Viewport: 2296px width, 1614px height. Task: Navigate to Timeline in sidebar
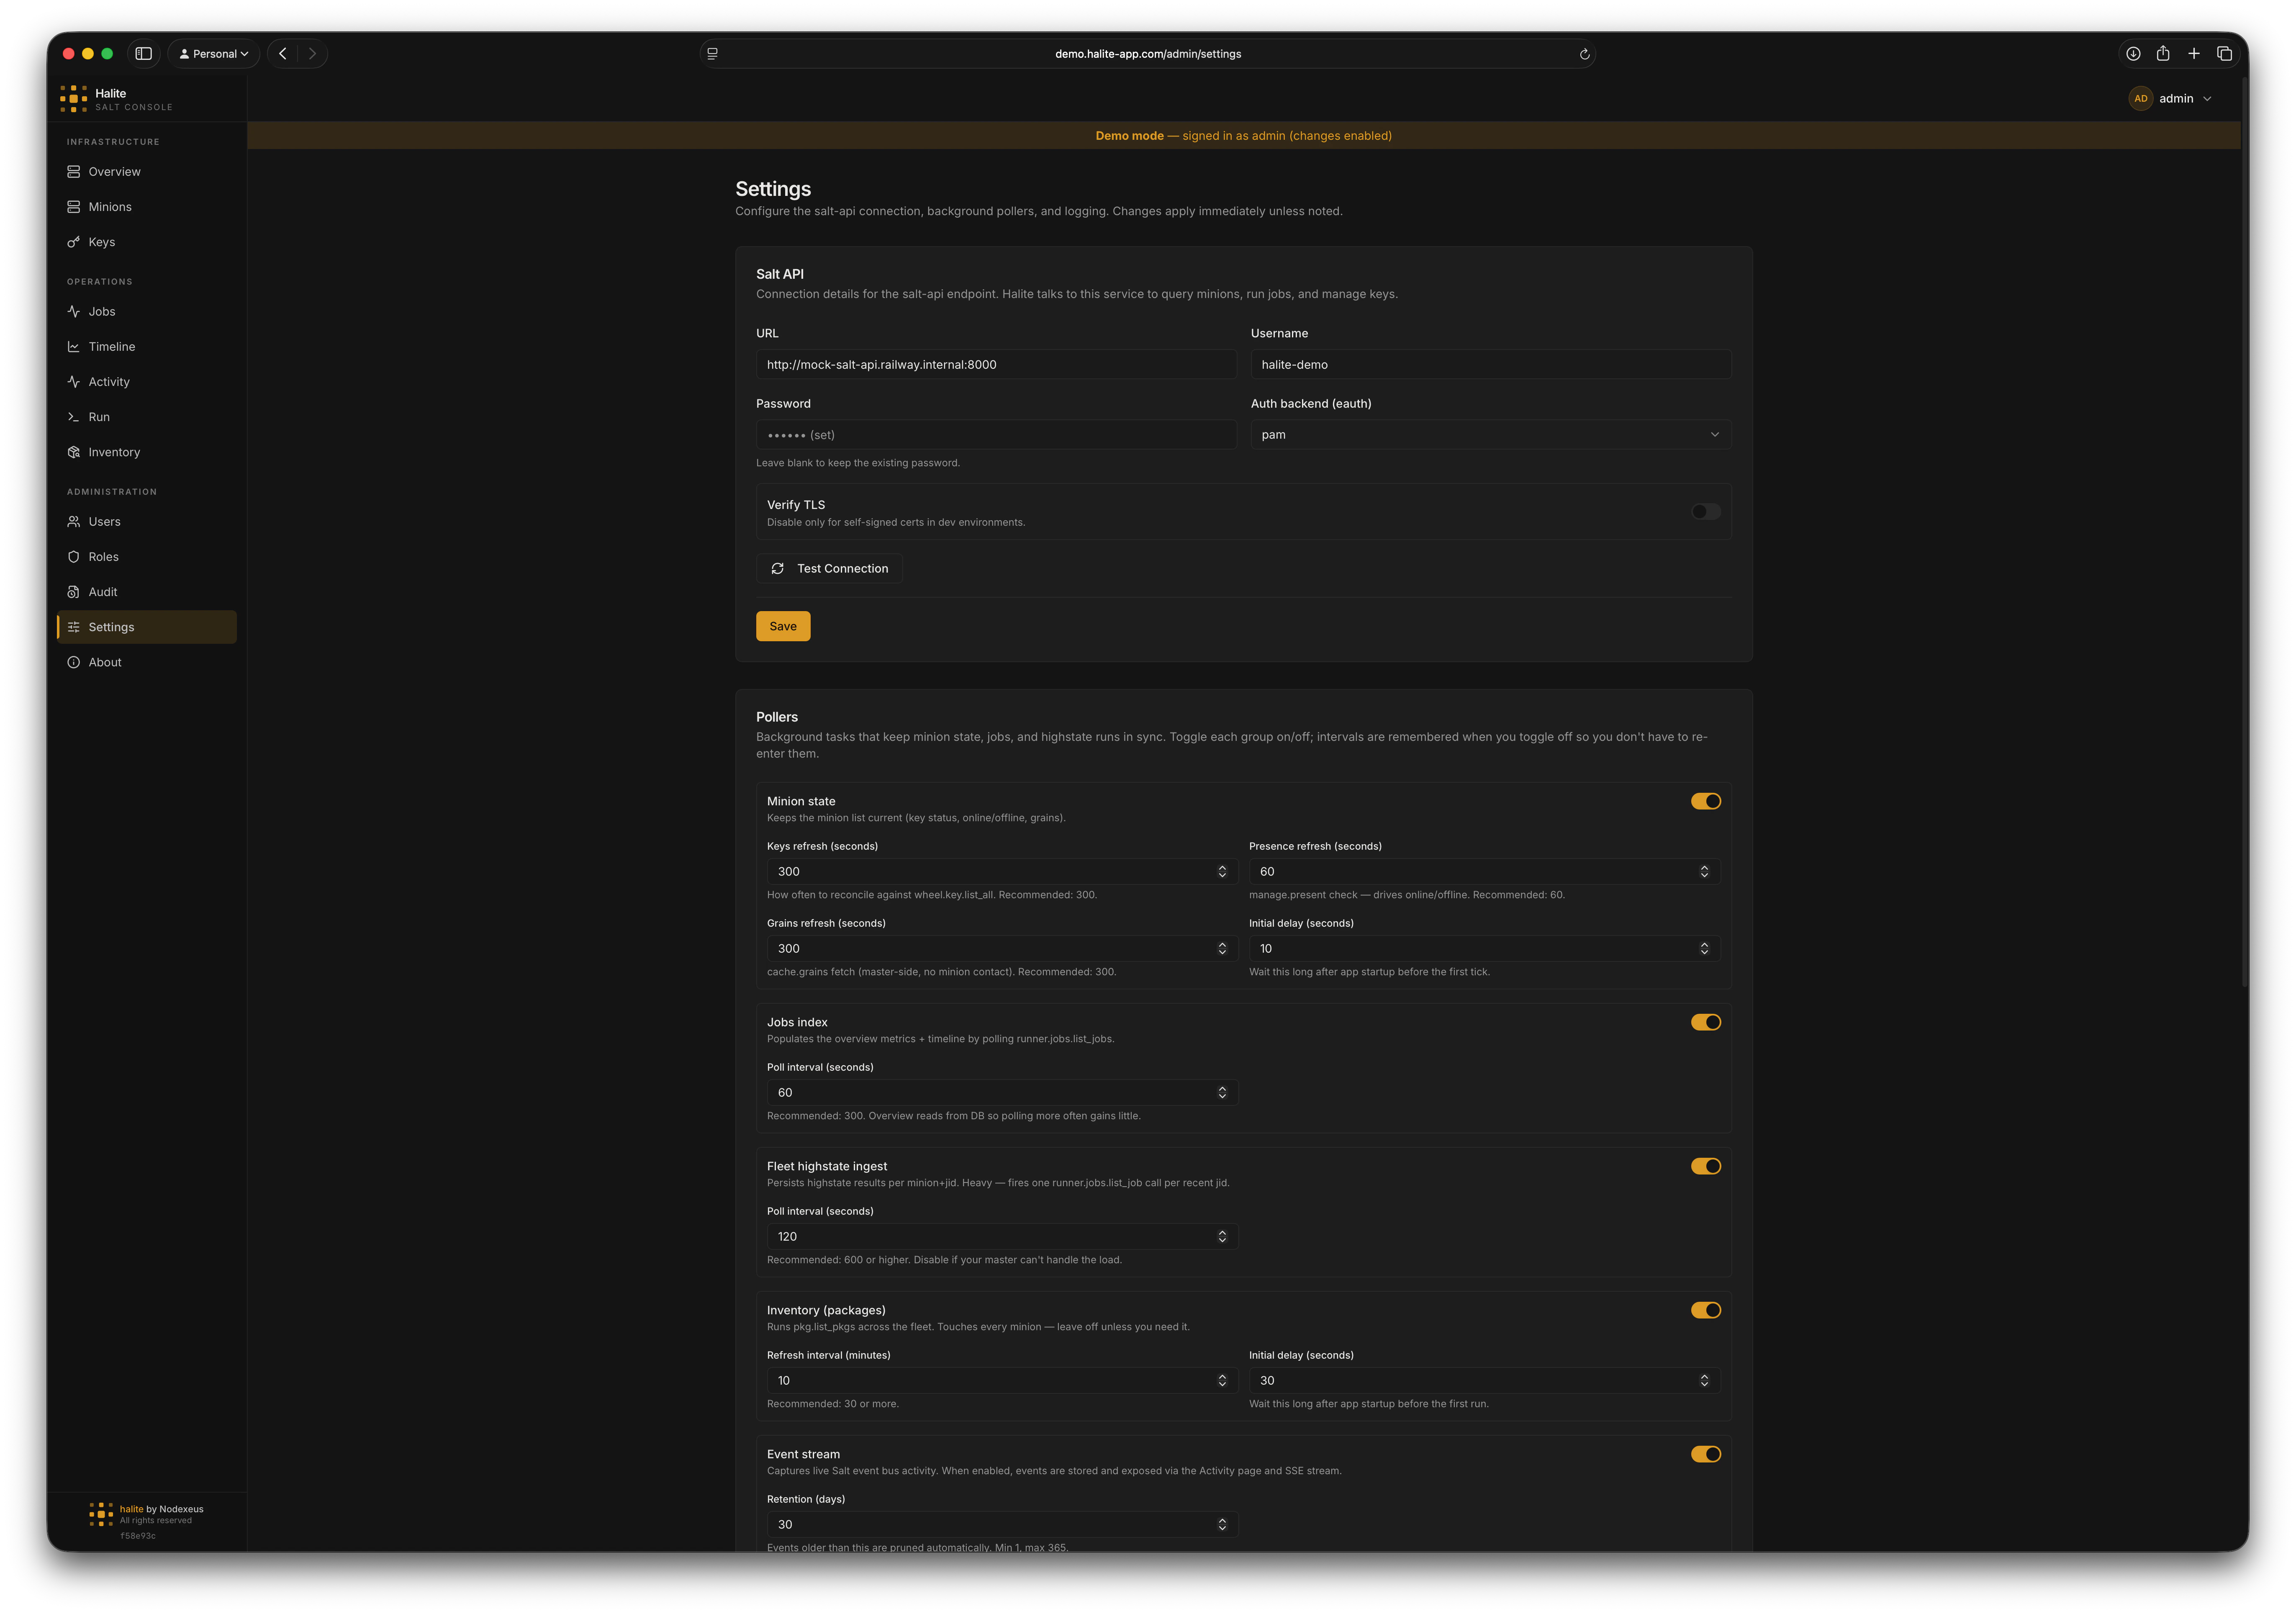(147, 347)
